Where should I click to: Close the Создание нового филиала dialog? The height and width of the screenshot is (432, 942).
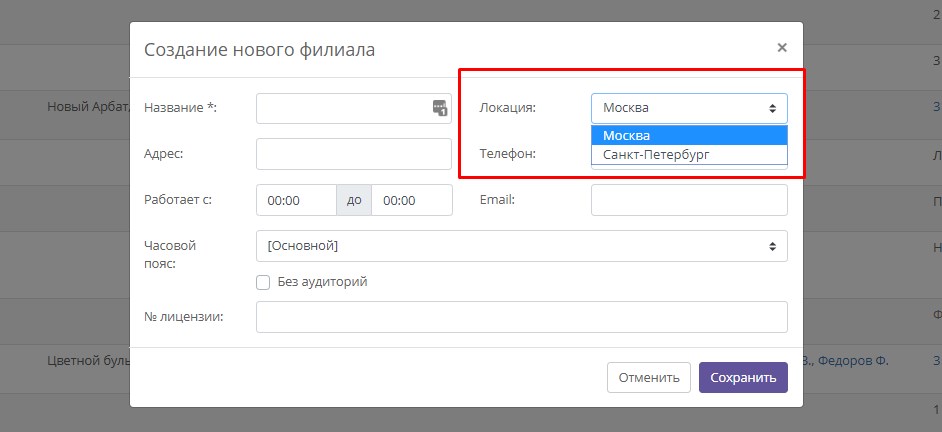tap(782, 47)
